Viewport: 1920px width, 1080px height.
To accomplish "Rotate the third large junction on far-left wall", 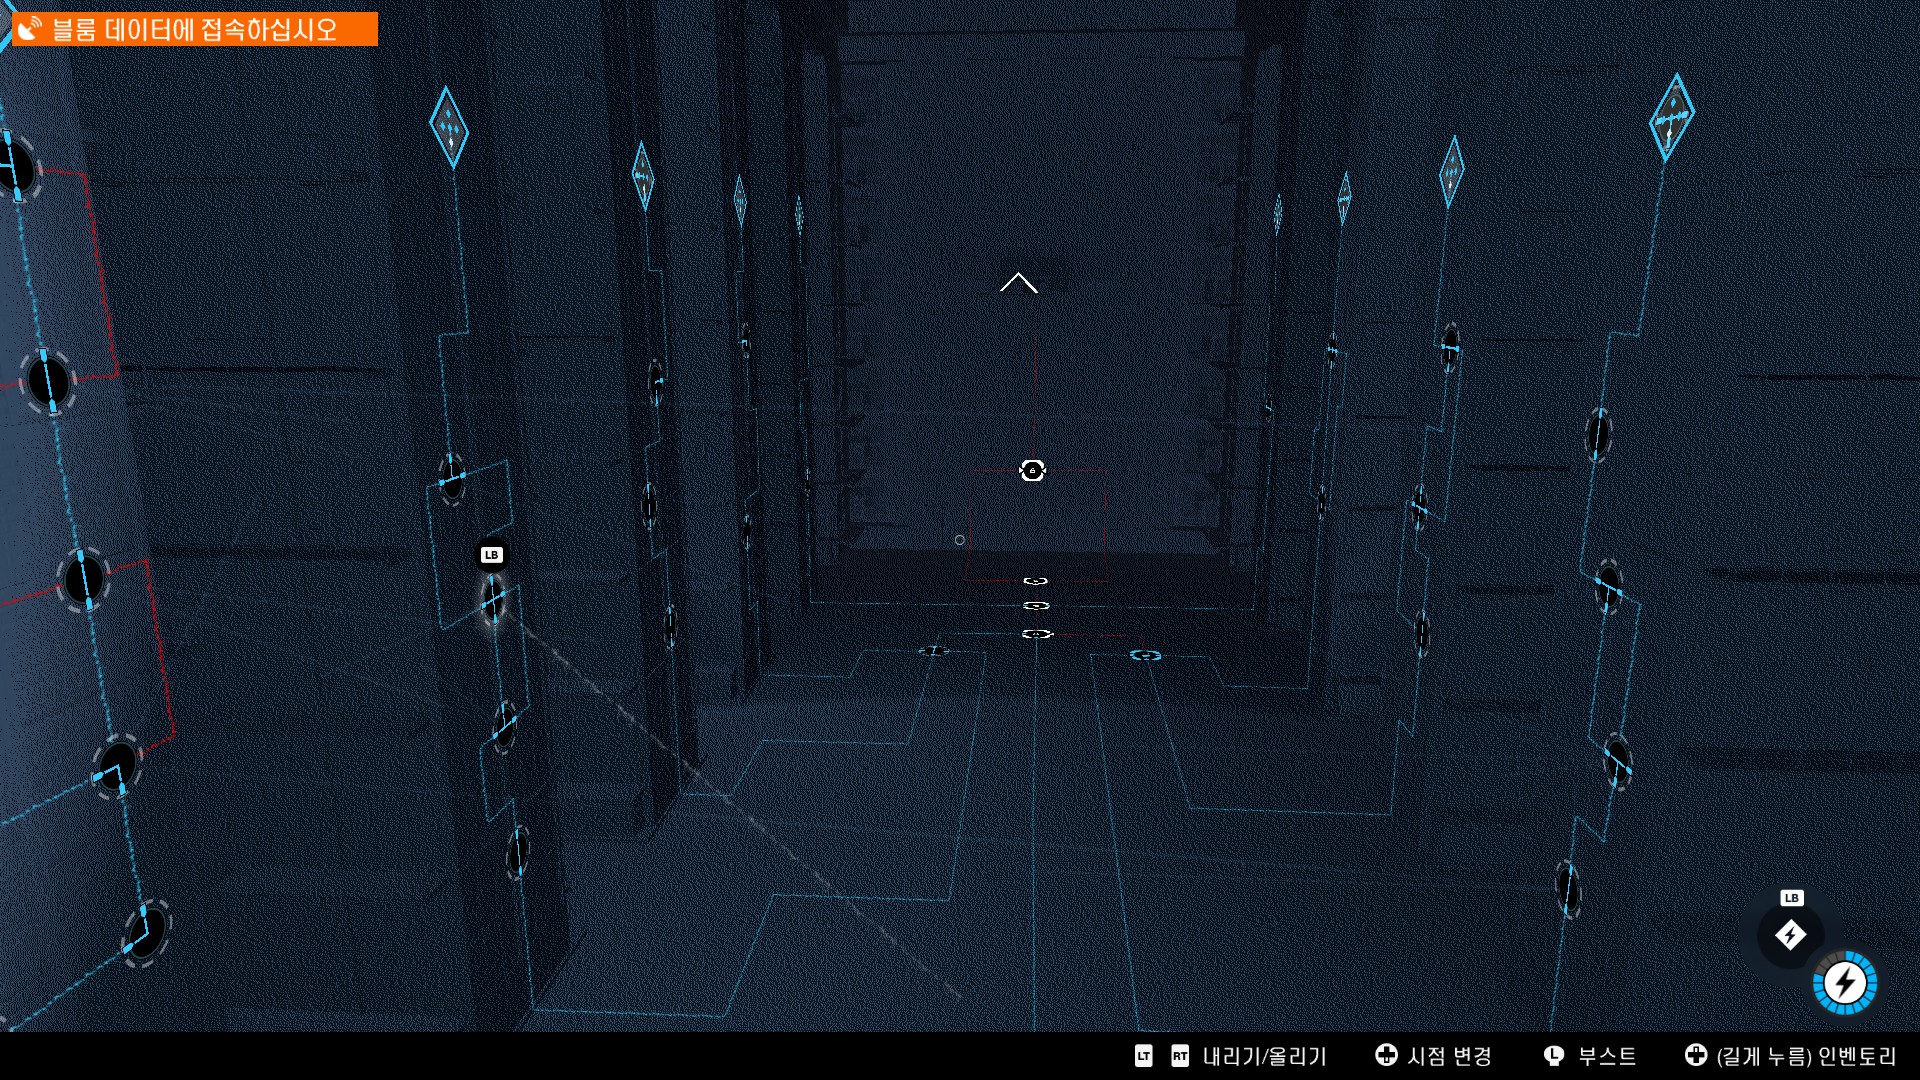I will (x=84, y=580).
